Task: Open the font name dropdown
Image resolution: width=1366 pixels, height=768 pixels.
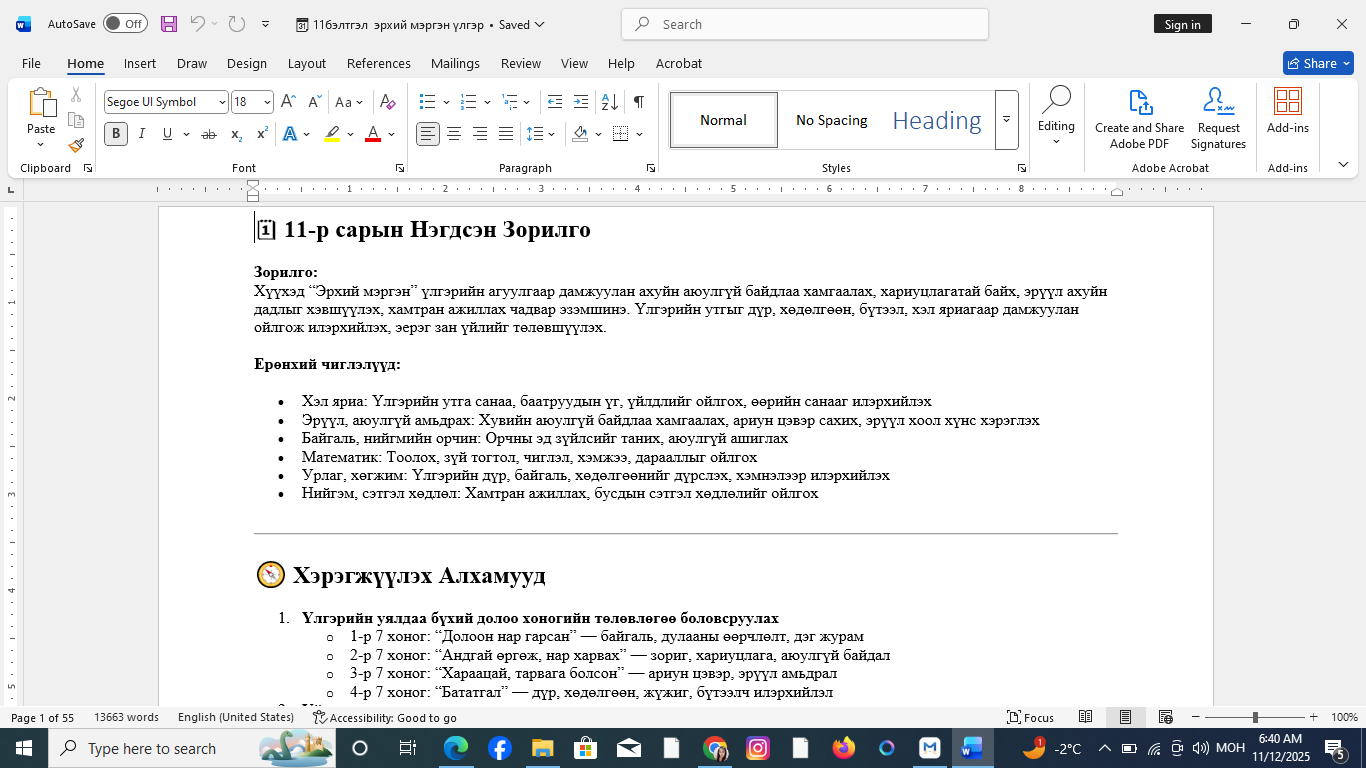Action: [x=222, y=102]
